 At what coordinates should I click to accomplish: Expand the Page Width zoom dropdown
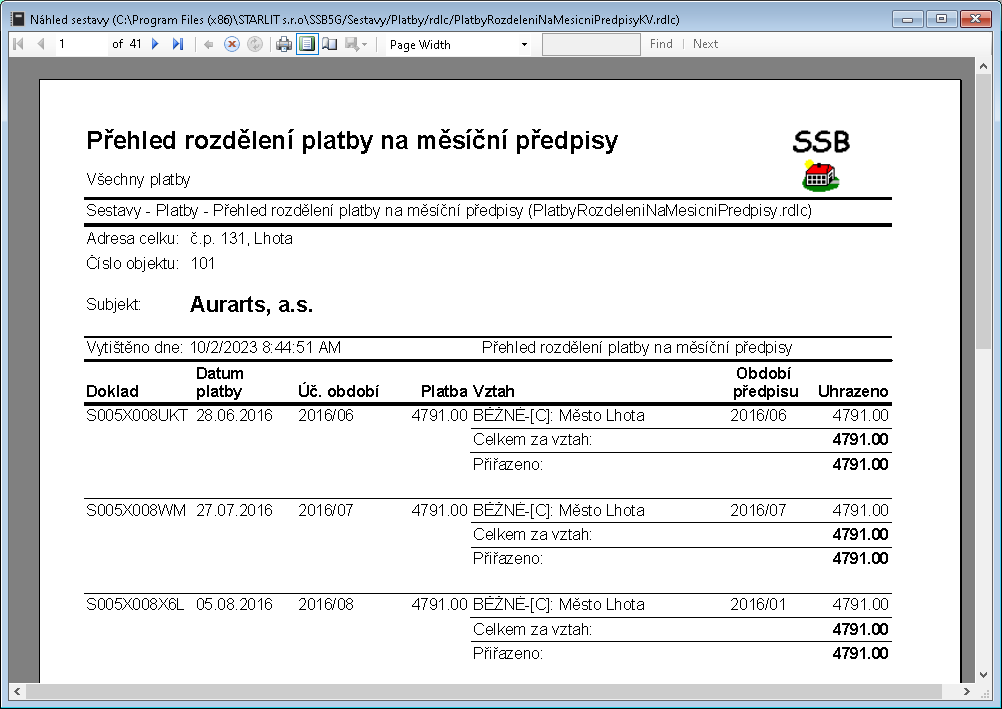click(x=524, y=45)
